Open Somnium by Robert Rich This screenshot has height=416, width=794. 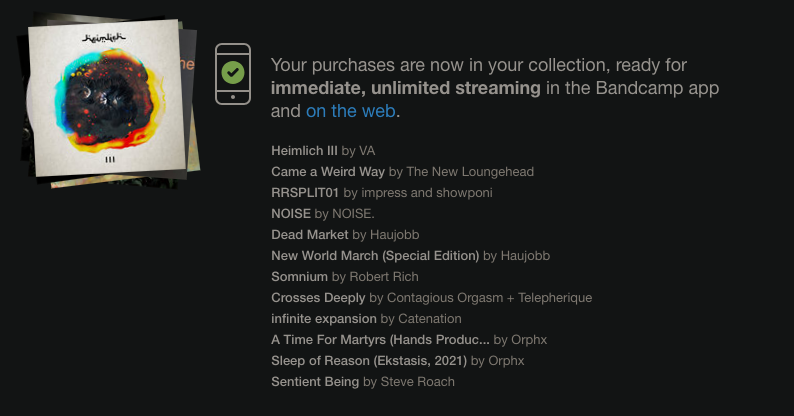[x=300, y=276]
